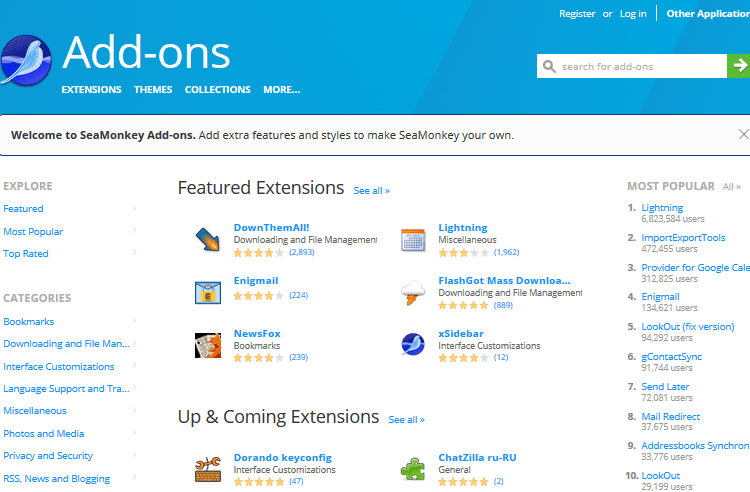Click the Log in link
This screenshot has height=492, width=750.
click(633, 14)
